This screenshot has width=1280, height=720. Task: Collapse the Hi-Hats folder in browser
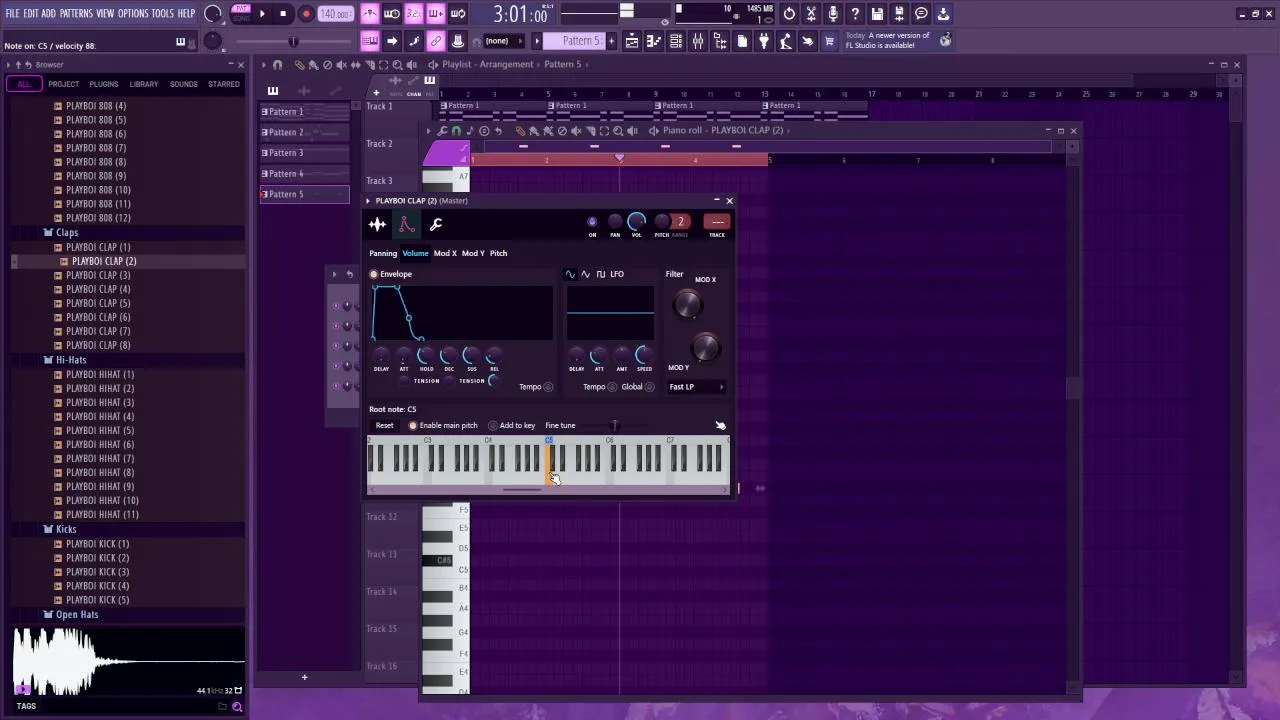pyautogui.click(x=70, y=360)
